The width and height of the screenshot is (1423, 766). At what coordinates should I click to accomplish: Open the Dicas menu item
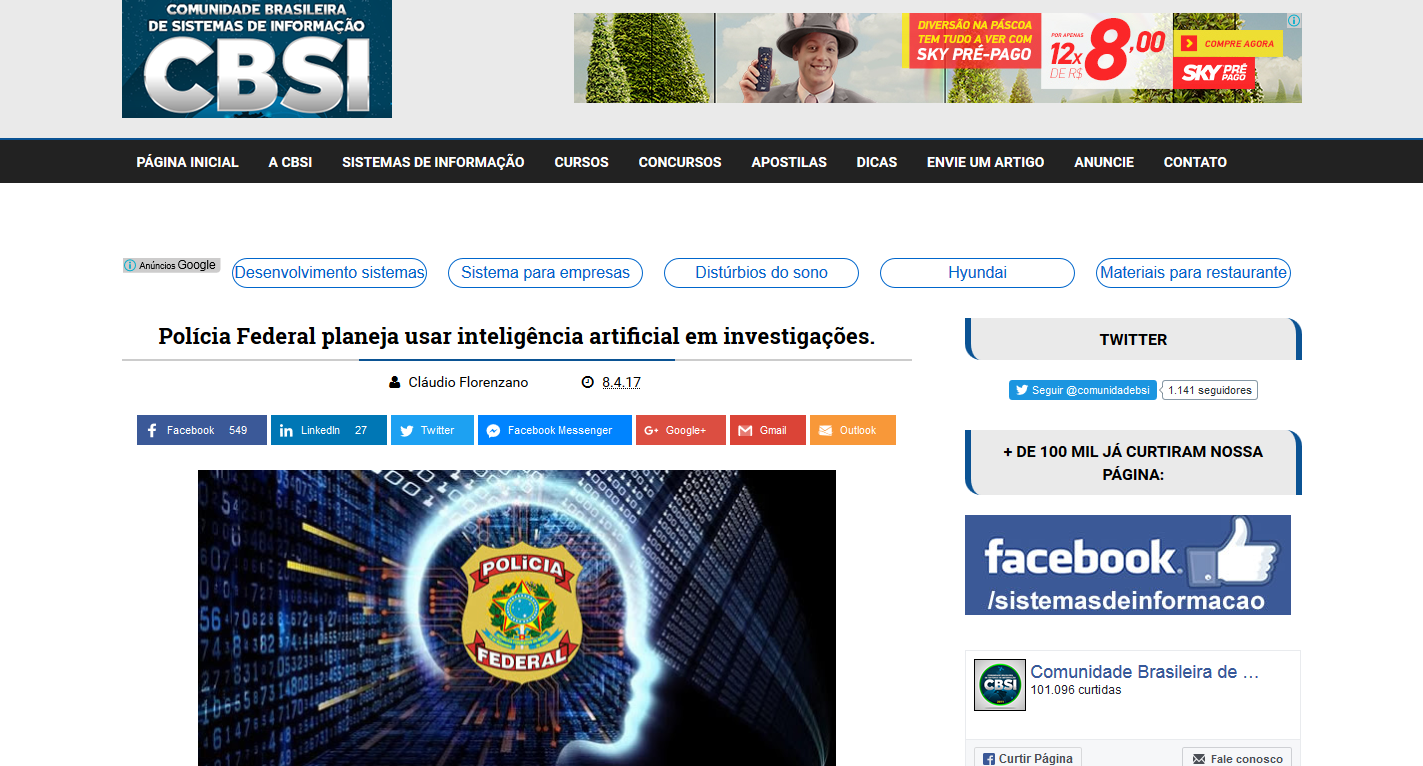(x=877, y=162)
